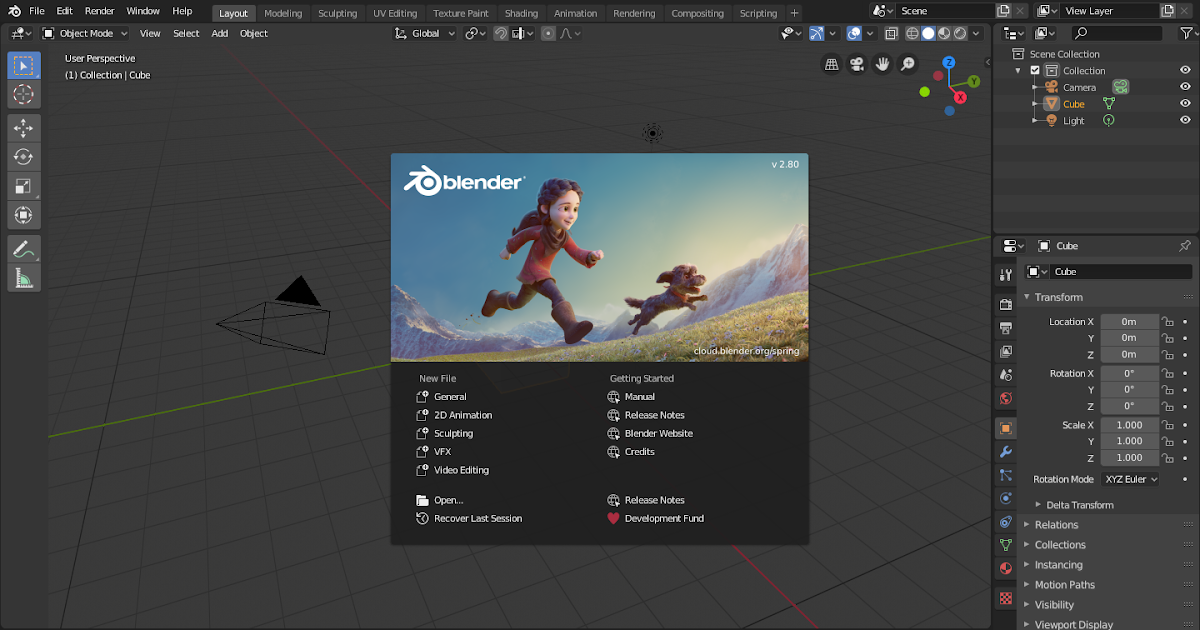Select the Measure tool
The height and width of the screenshot is (630, 1200).
point(24,277)
